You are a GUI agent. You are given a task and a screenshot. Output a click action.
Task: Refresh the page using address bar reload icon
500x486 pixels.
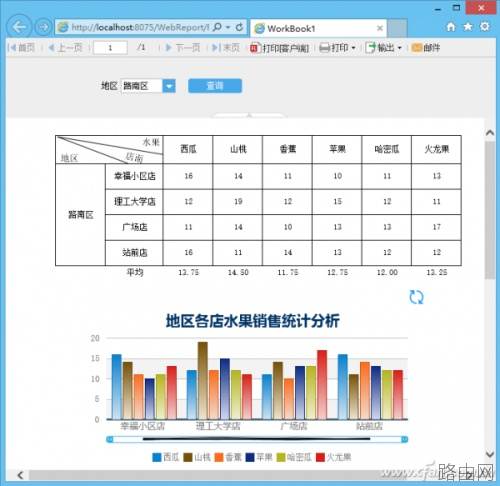(x=239, y=27)
